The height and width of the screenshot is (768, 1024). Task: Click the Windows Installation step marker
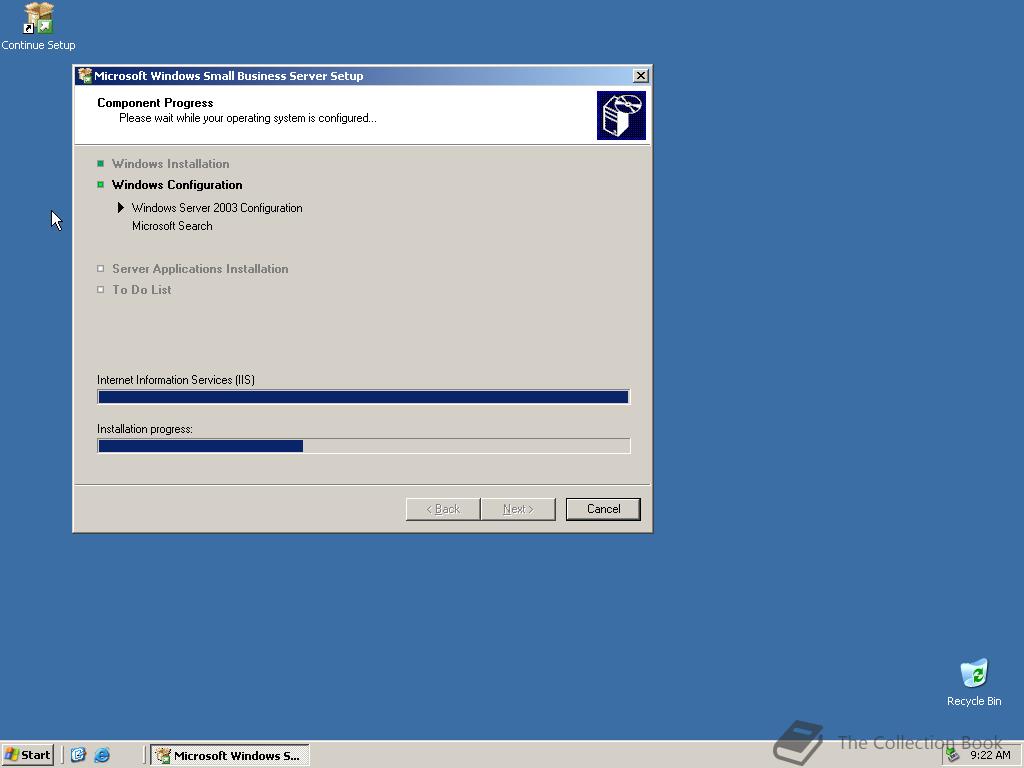(101, 163)
